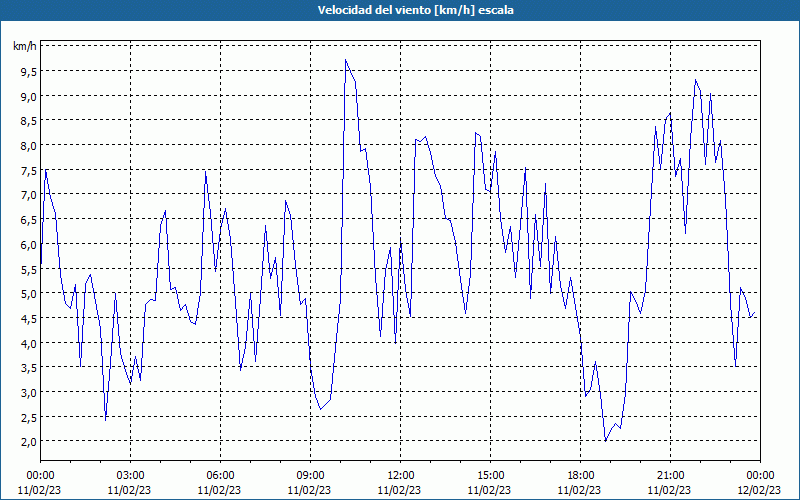Click the '00:00' label above '12/02/23'
Image resolution: width=800 pixels, height=500 pixels.
[x=760, y=476]
